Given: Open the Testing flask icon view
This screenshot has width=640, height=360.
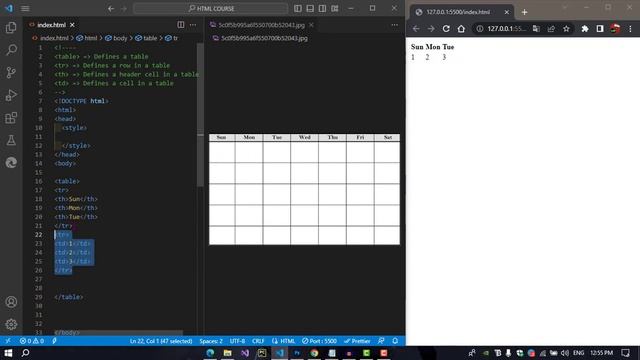Looking at the screenshot, I should click(x=11, y=140).
